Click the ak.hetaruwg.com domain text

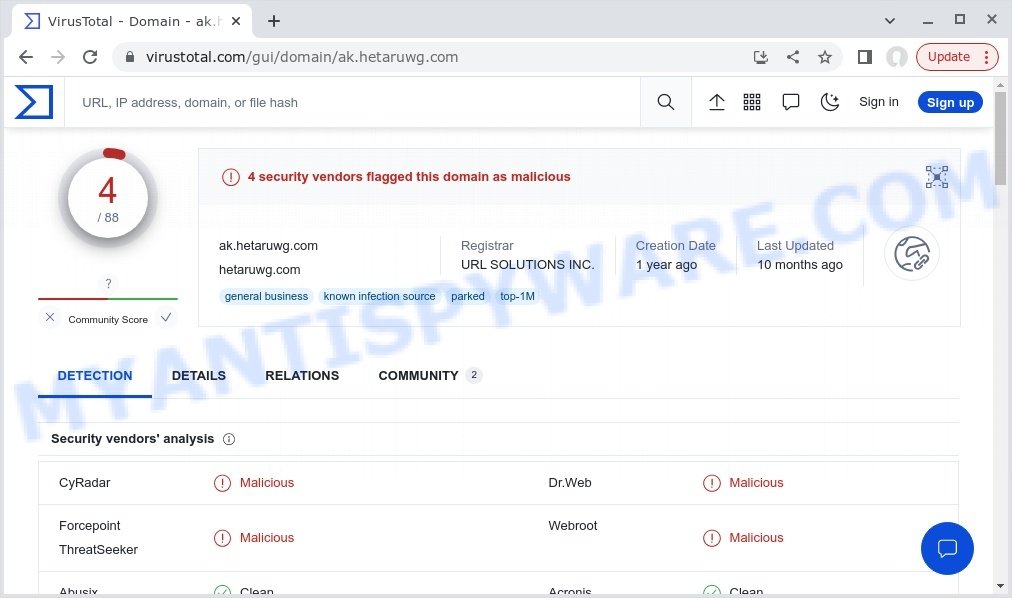pos(268,246)
